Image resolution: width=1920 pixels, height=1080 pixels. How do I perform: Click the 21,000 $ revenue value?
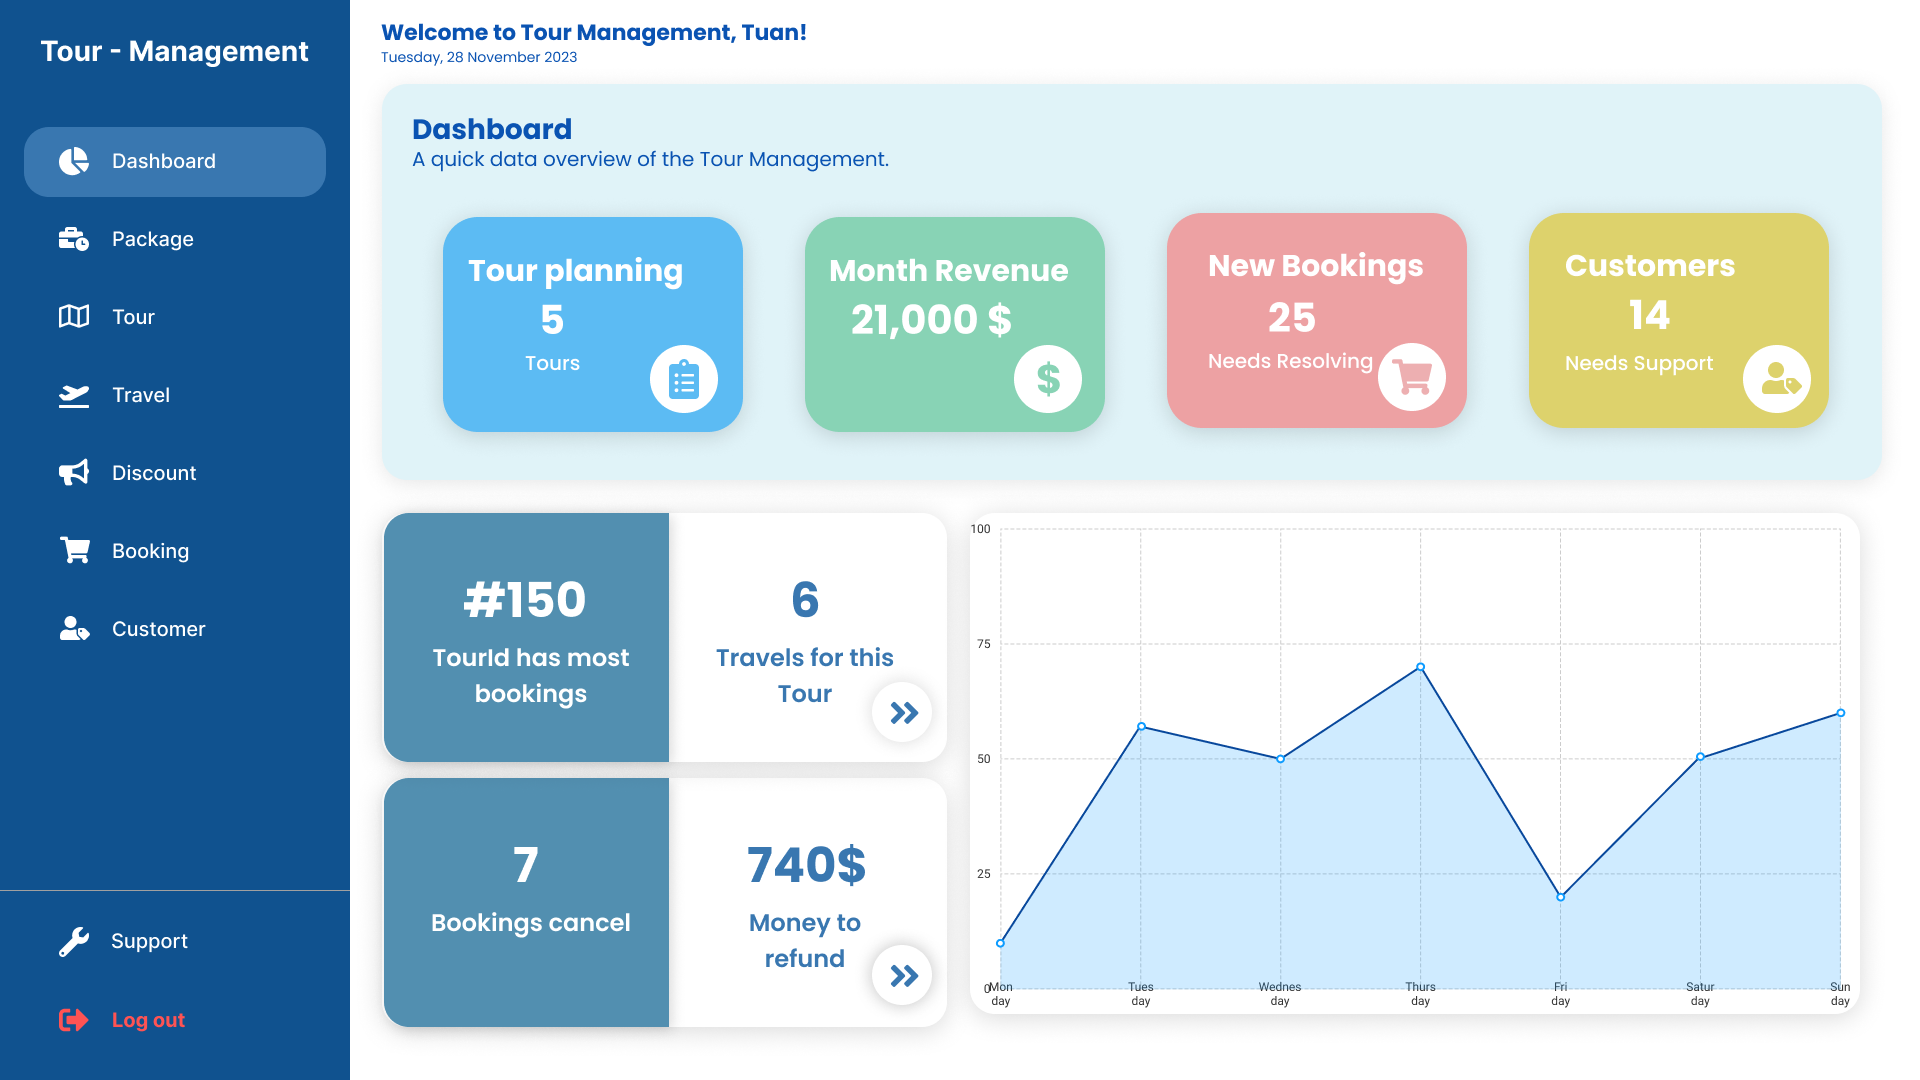coord(931,320)
